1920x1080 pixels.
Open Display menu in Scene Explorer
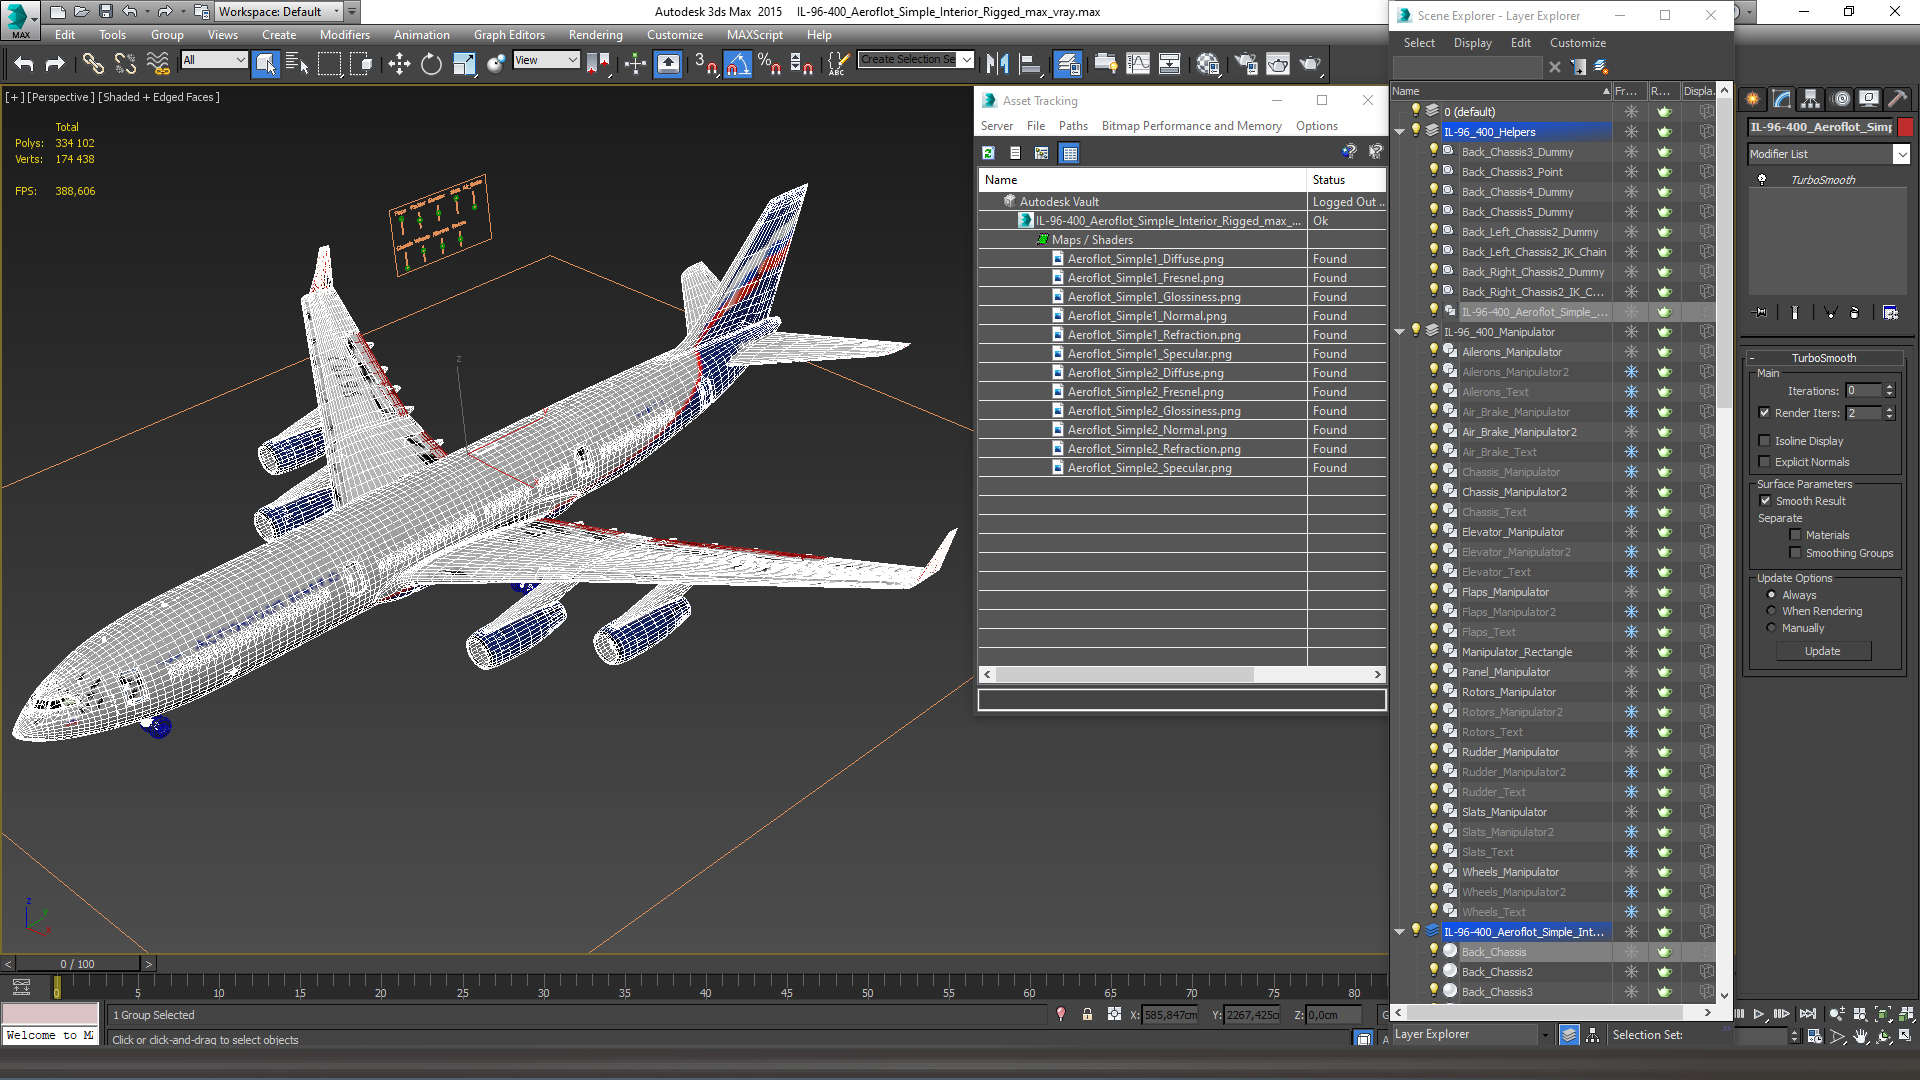pos(1472,43)
